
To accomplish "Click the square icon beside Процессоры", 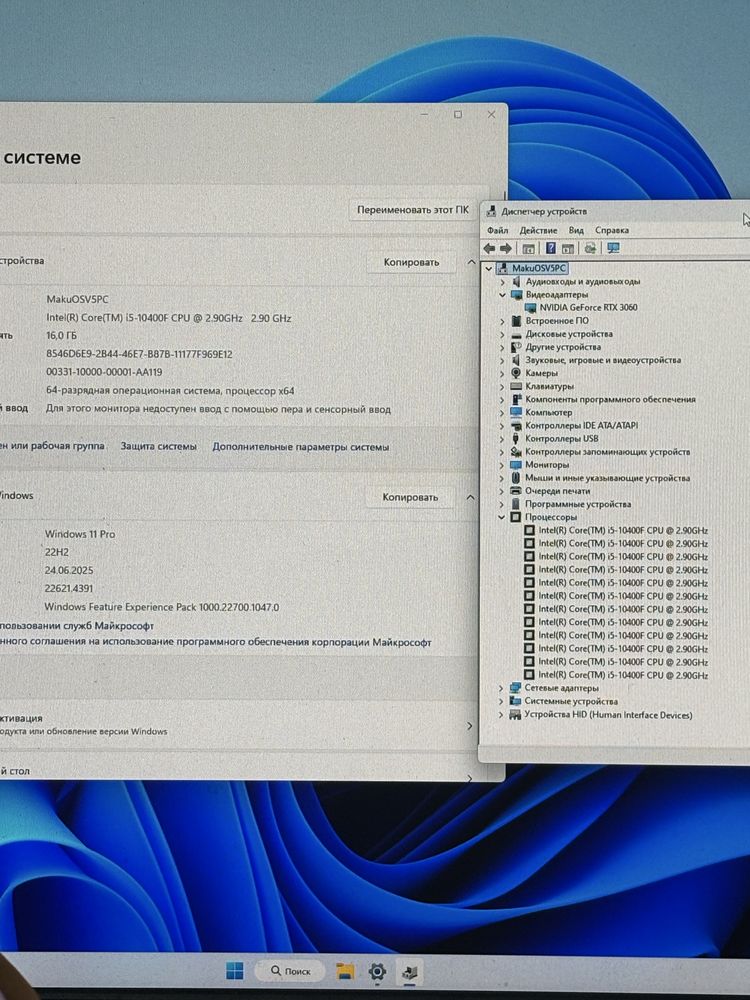I will click(516, 517).
